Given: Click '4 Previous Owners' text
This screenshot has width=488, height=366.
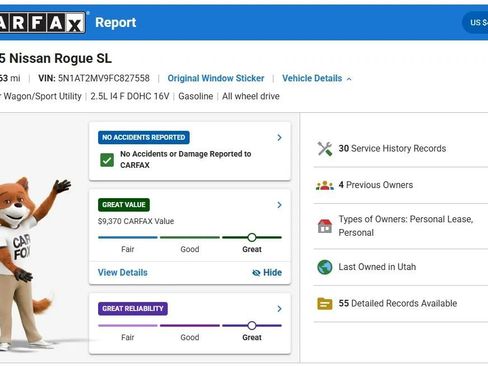Looking at the screenshot, I should (376, 185).
